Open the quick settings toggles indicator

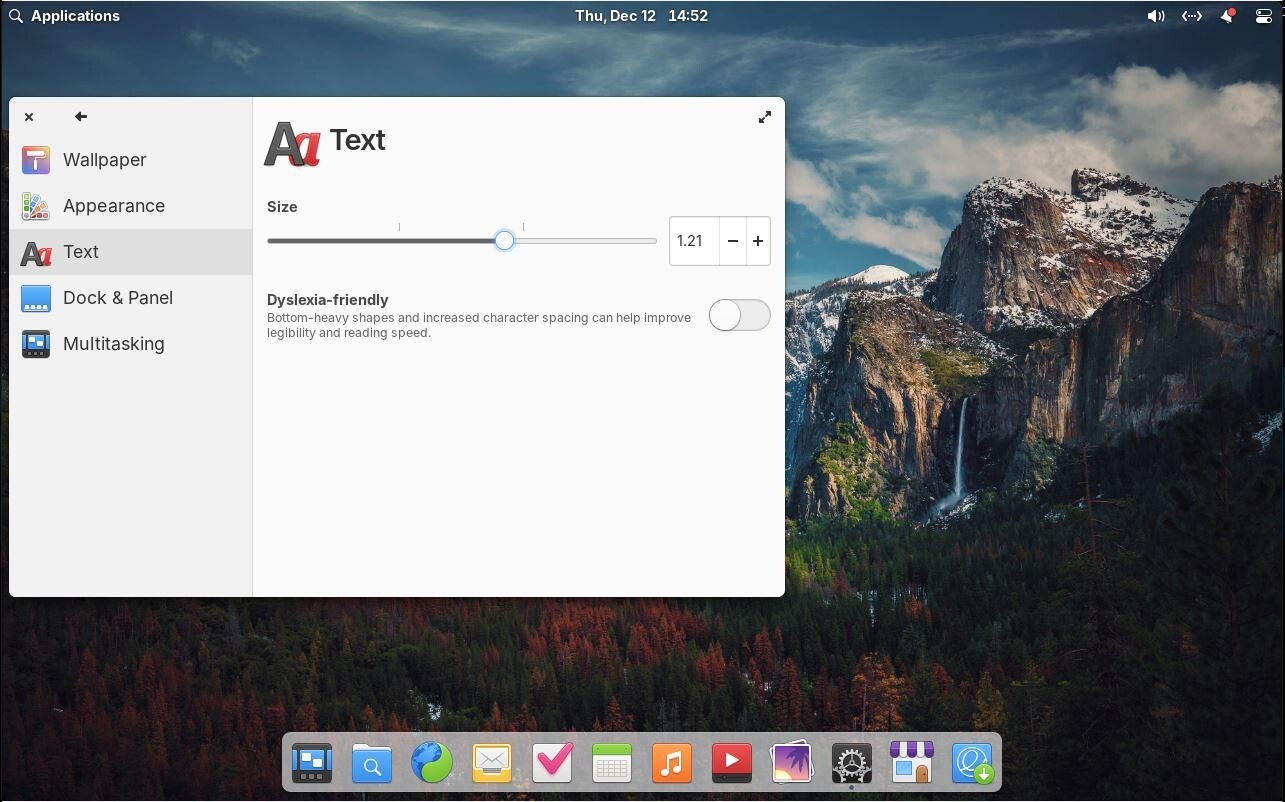pos(1262,16)
